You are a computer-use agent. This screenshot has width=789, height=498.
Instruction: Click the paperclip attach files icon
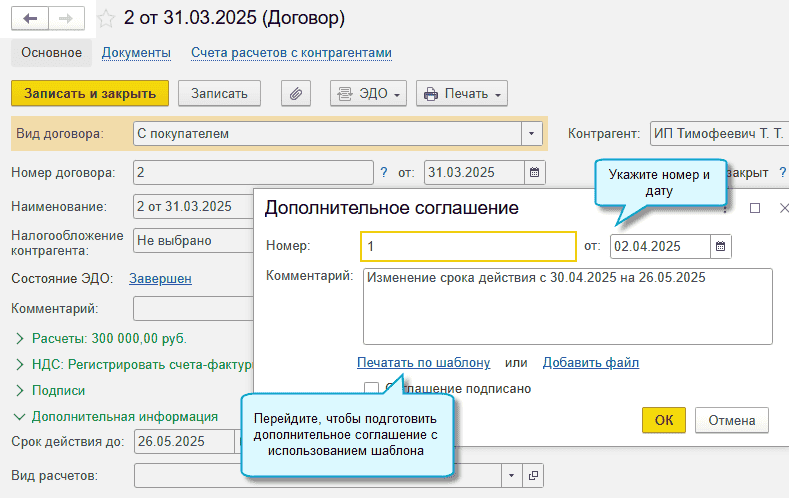coord(296,94)
